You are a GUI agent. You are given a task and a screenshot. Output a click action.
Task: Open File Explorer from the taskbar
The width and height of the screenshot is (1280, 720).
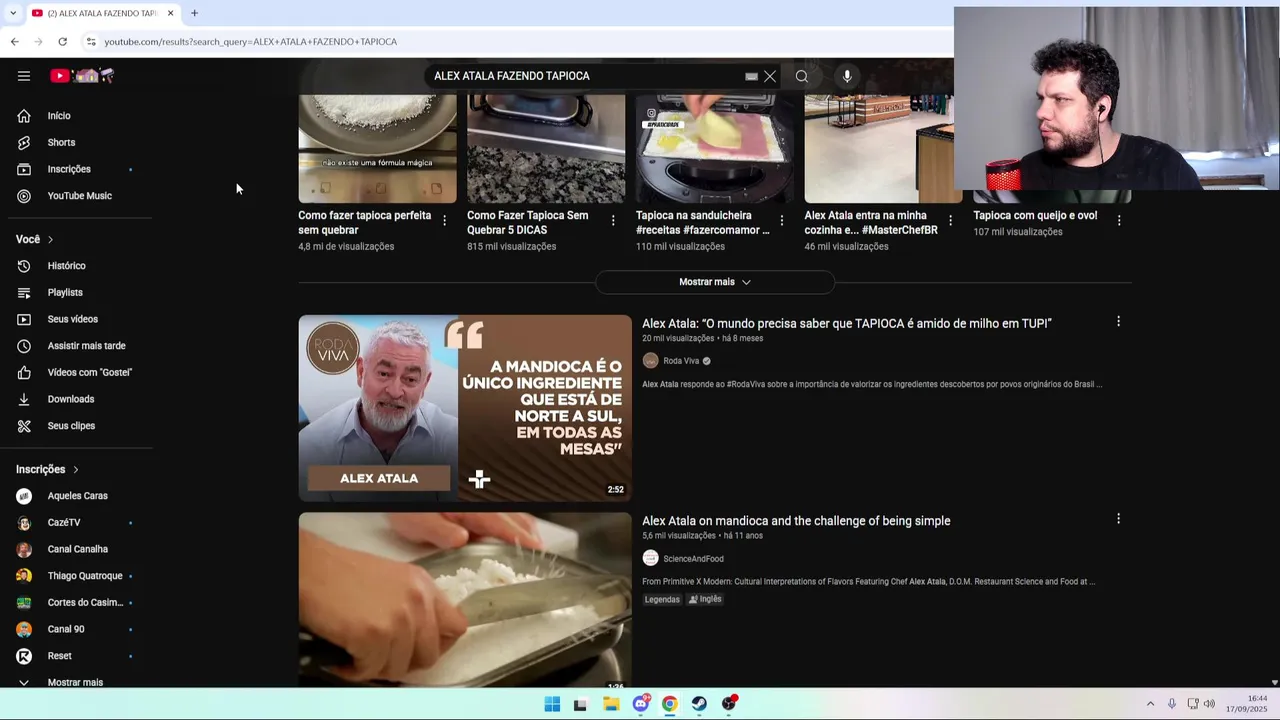click(611, 704)
